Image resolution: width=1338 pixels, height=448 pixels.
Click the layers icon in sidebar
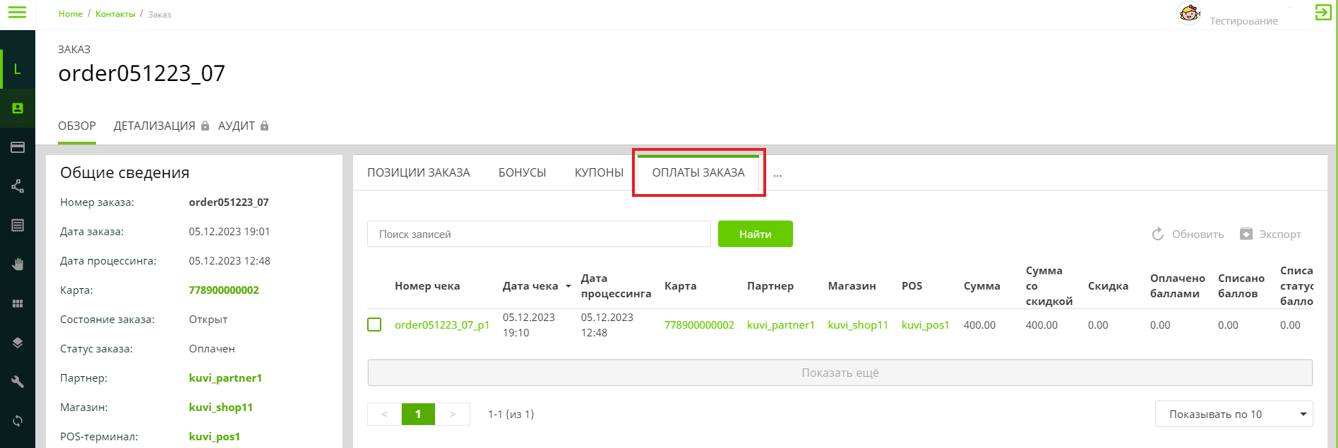pyautogui.click(x=17, y=343)
